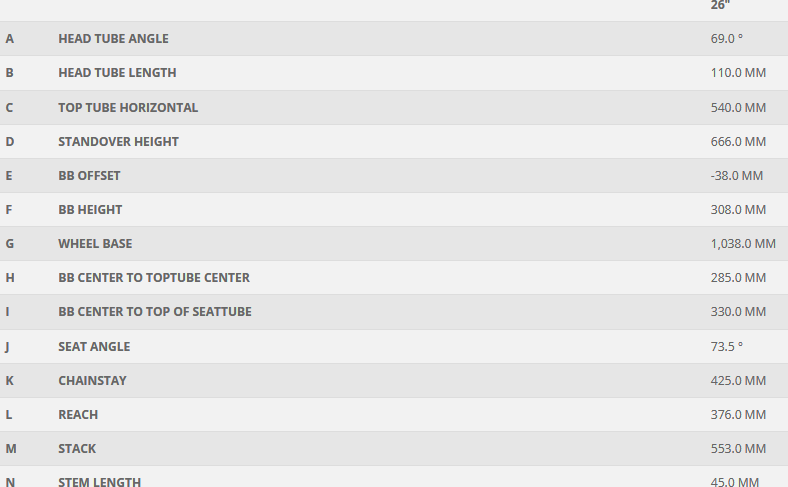
Task: Select the STACK row label
Action: pyautogui.click(x=77, y=449)
